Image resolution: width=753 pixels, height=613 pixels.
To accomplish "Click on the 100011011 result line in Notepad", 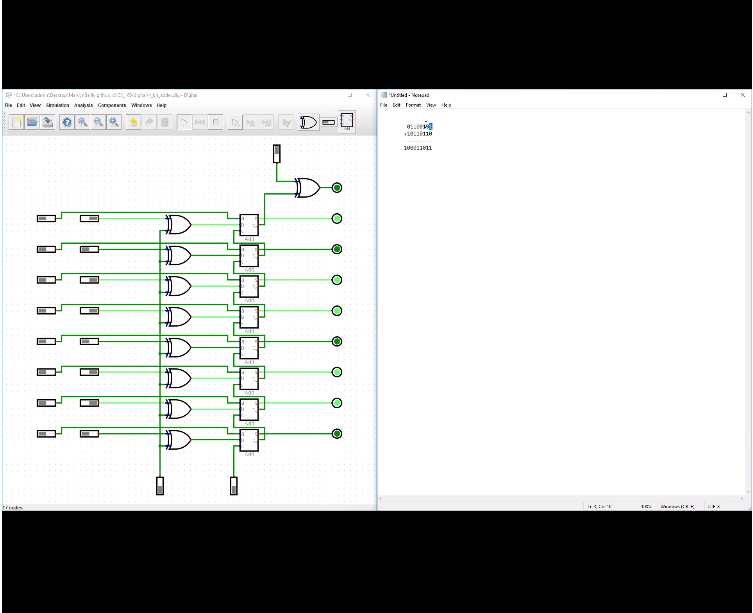I will (417, 148).
